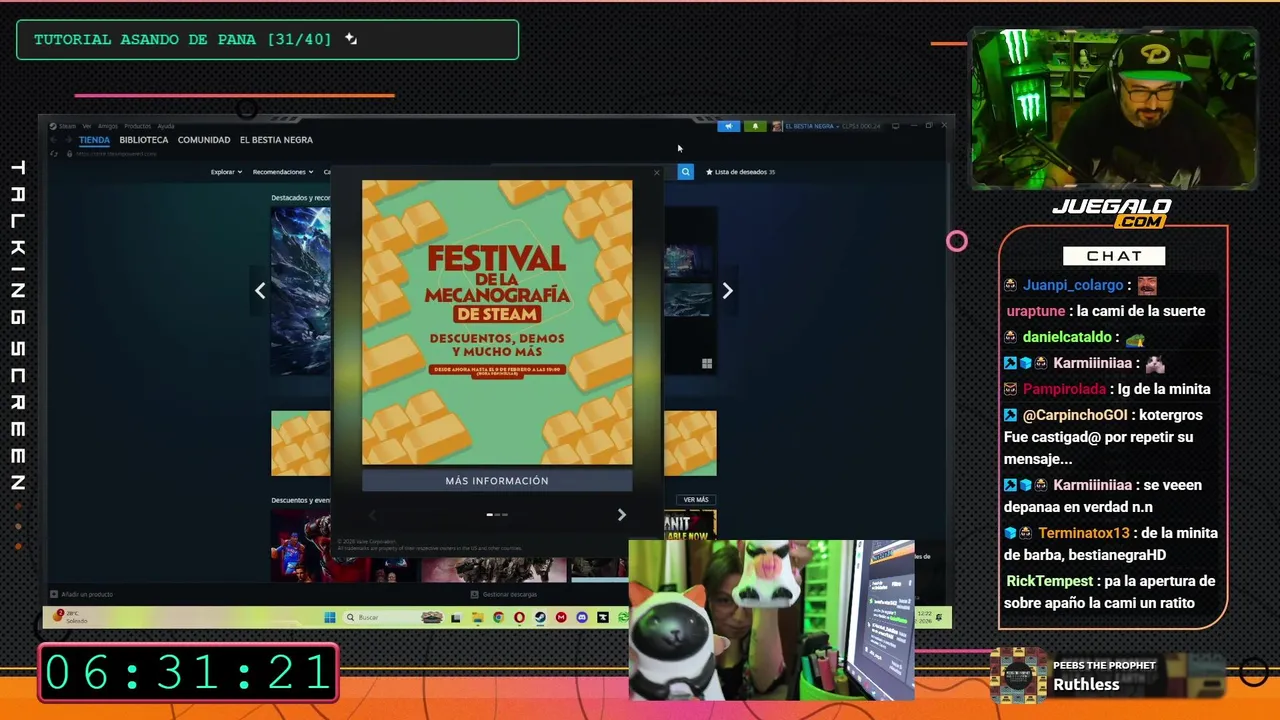Select the second popup page dot
The width and height of the screenshot is (1280, 720).
[x=497, y=514]
